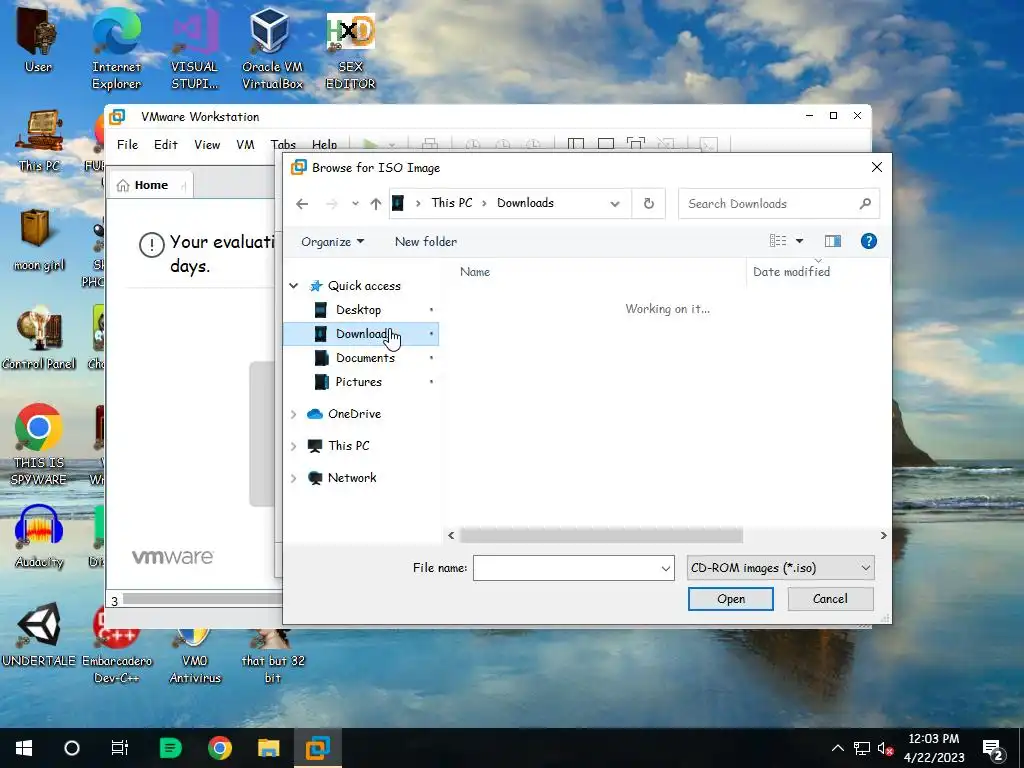Sort by Date modified column
The image size is (1024, 768).
click(x=792, y=272)
